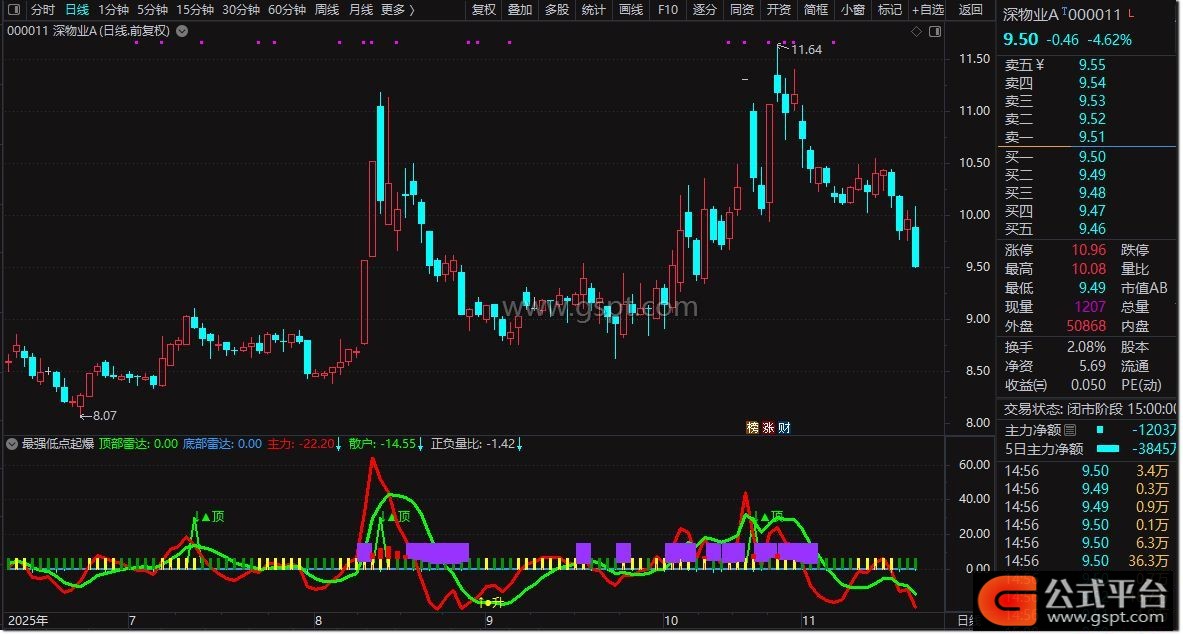Switch to 60分钟 timeframe
Viewport: 1183px width, 634px height.
[285, 9]
